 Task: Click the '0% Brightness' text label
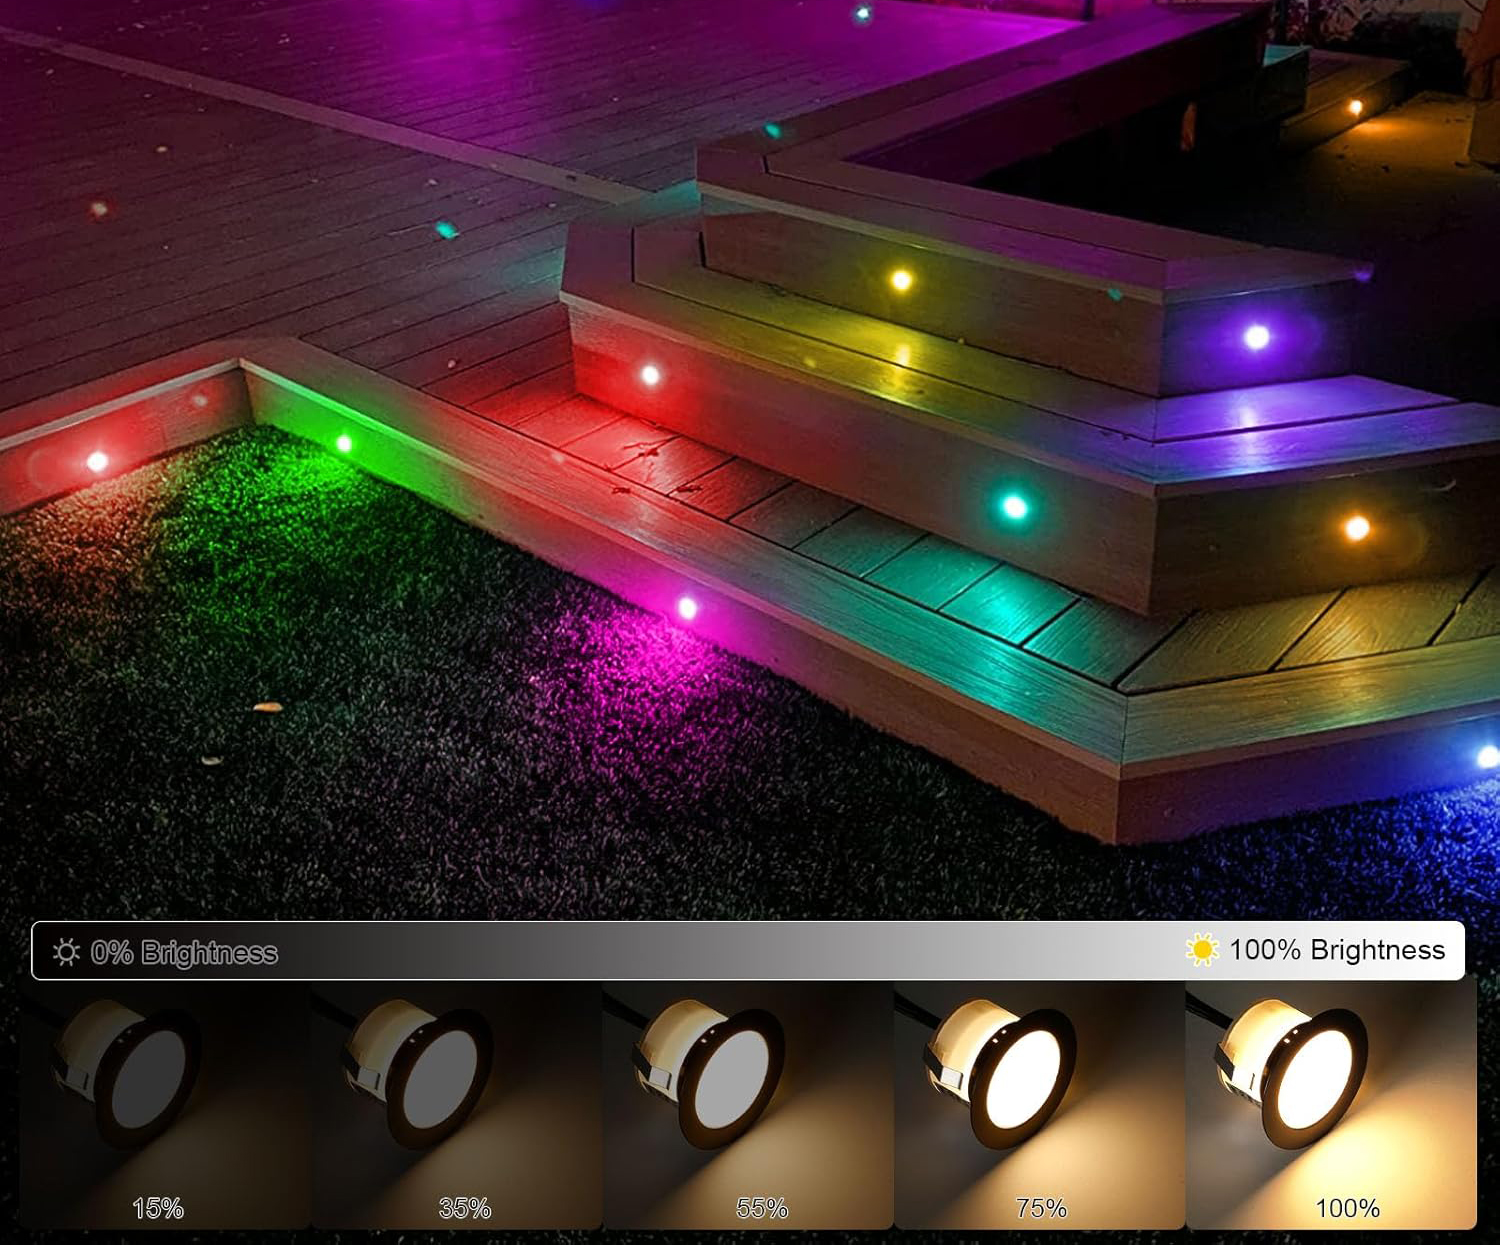click(x=184, y=953)
